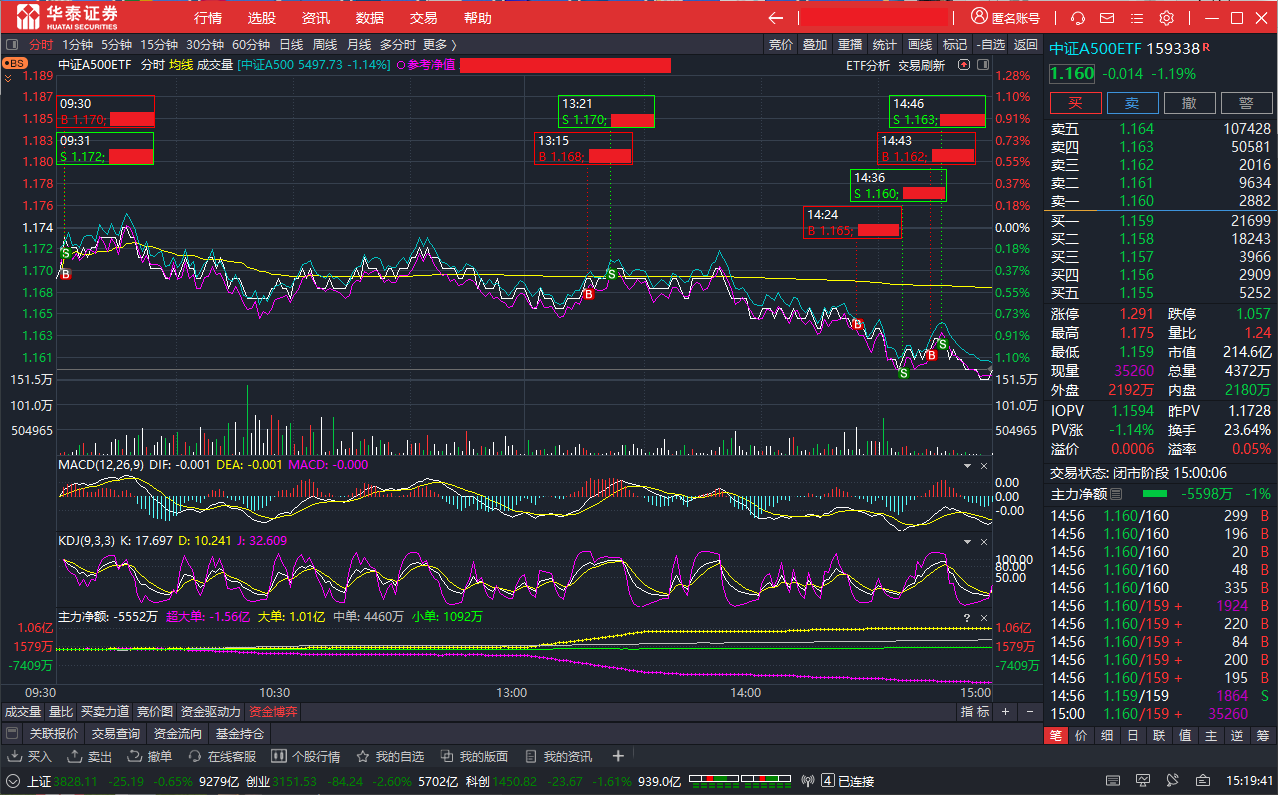The image size is (1278, 795).
Task: Click the back arrow in title bar
Action: pyautogui.click(x=776, y=18)
